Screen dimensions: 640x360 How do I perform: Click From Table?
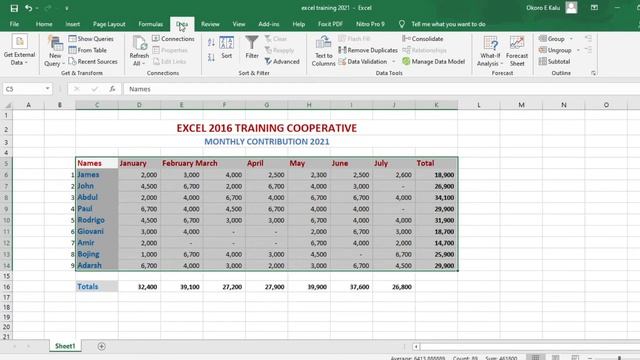[x=87, y=50]
